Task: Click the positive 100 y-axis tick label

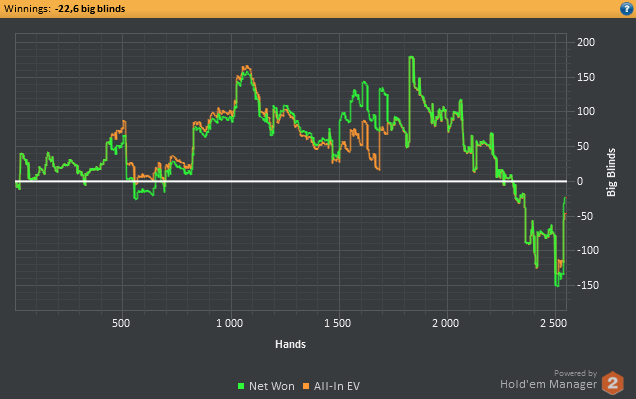Action: [x=586, y=111]
